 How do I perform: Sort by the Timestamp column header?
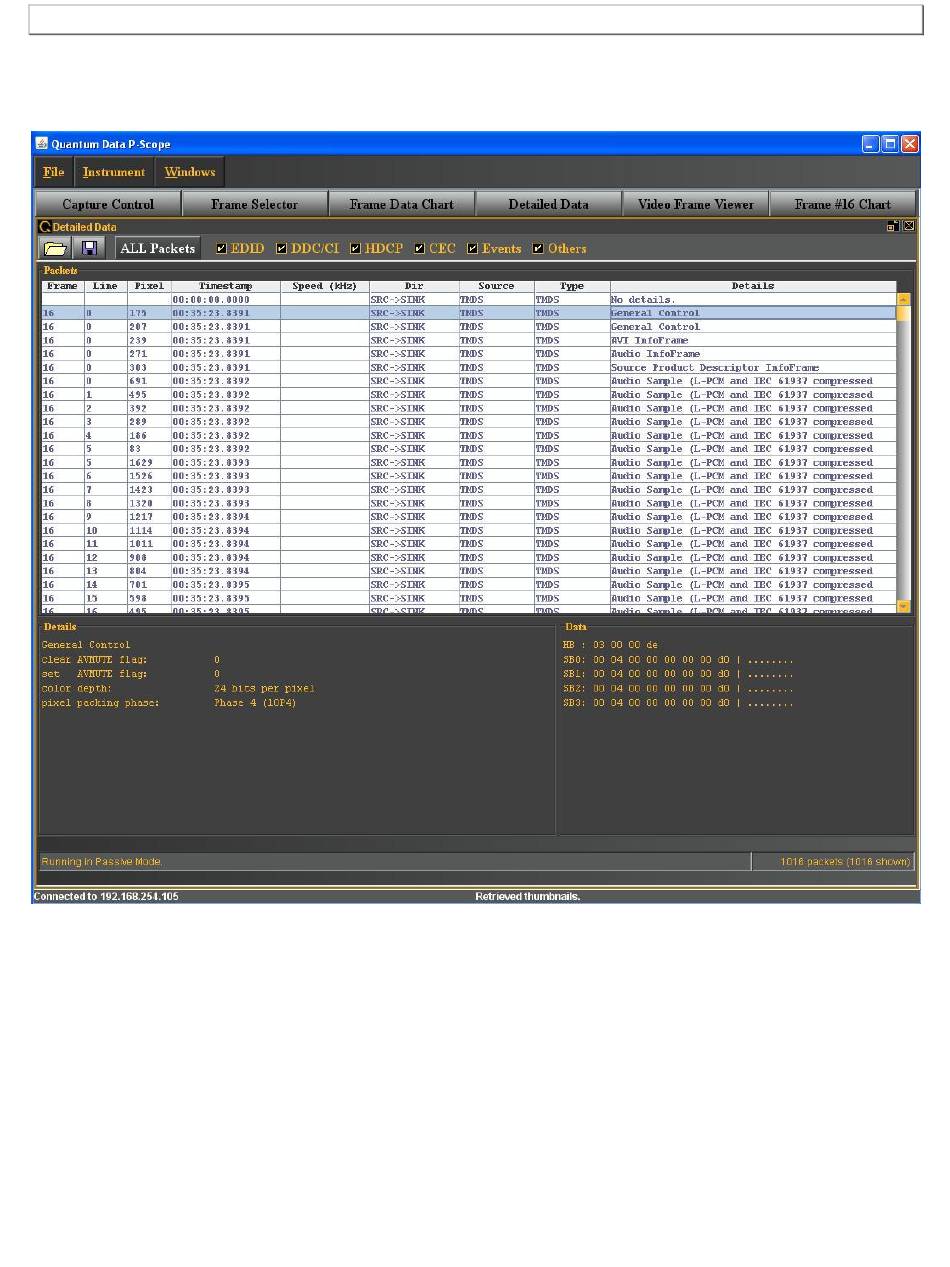(226, 286)
